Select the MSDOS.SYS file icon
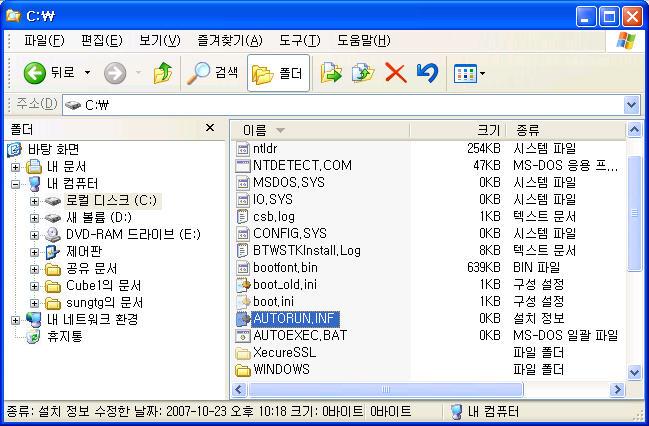The image size is (649, 426). pos(243,183)
